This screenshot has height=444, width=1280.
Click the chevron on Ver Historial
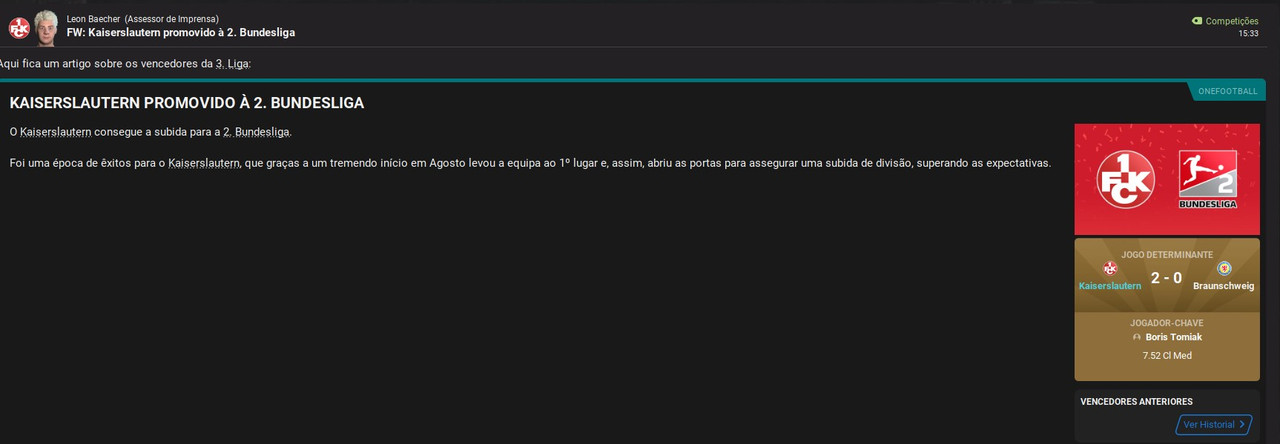point(1242,425)
